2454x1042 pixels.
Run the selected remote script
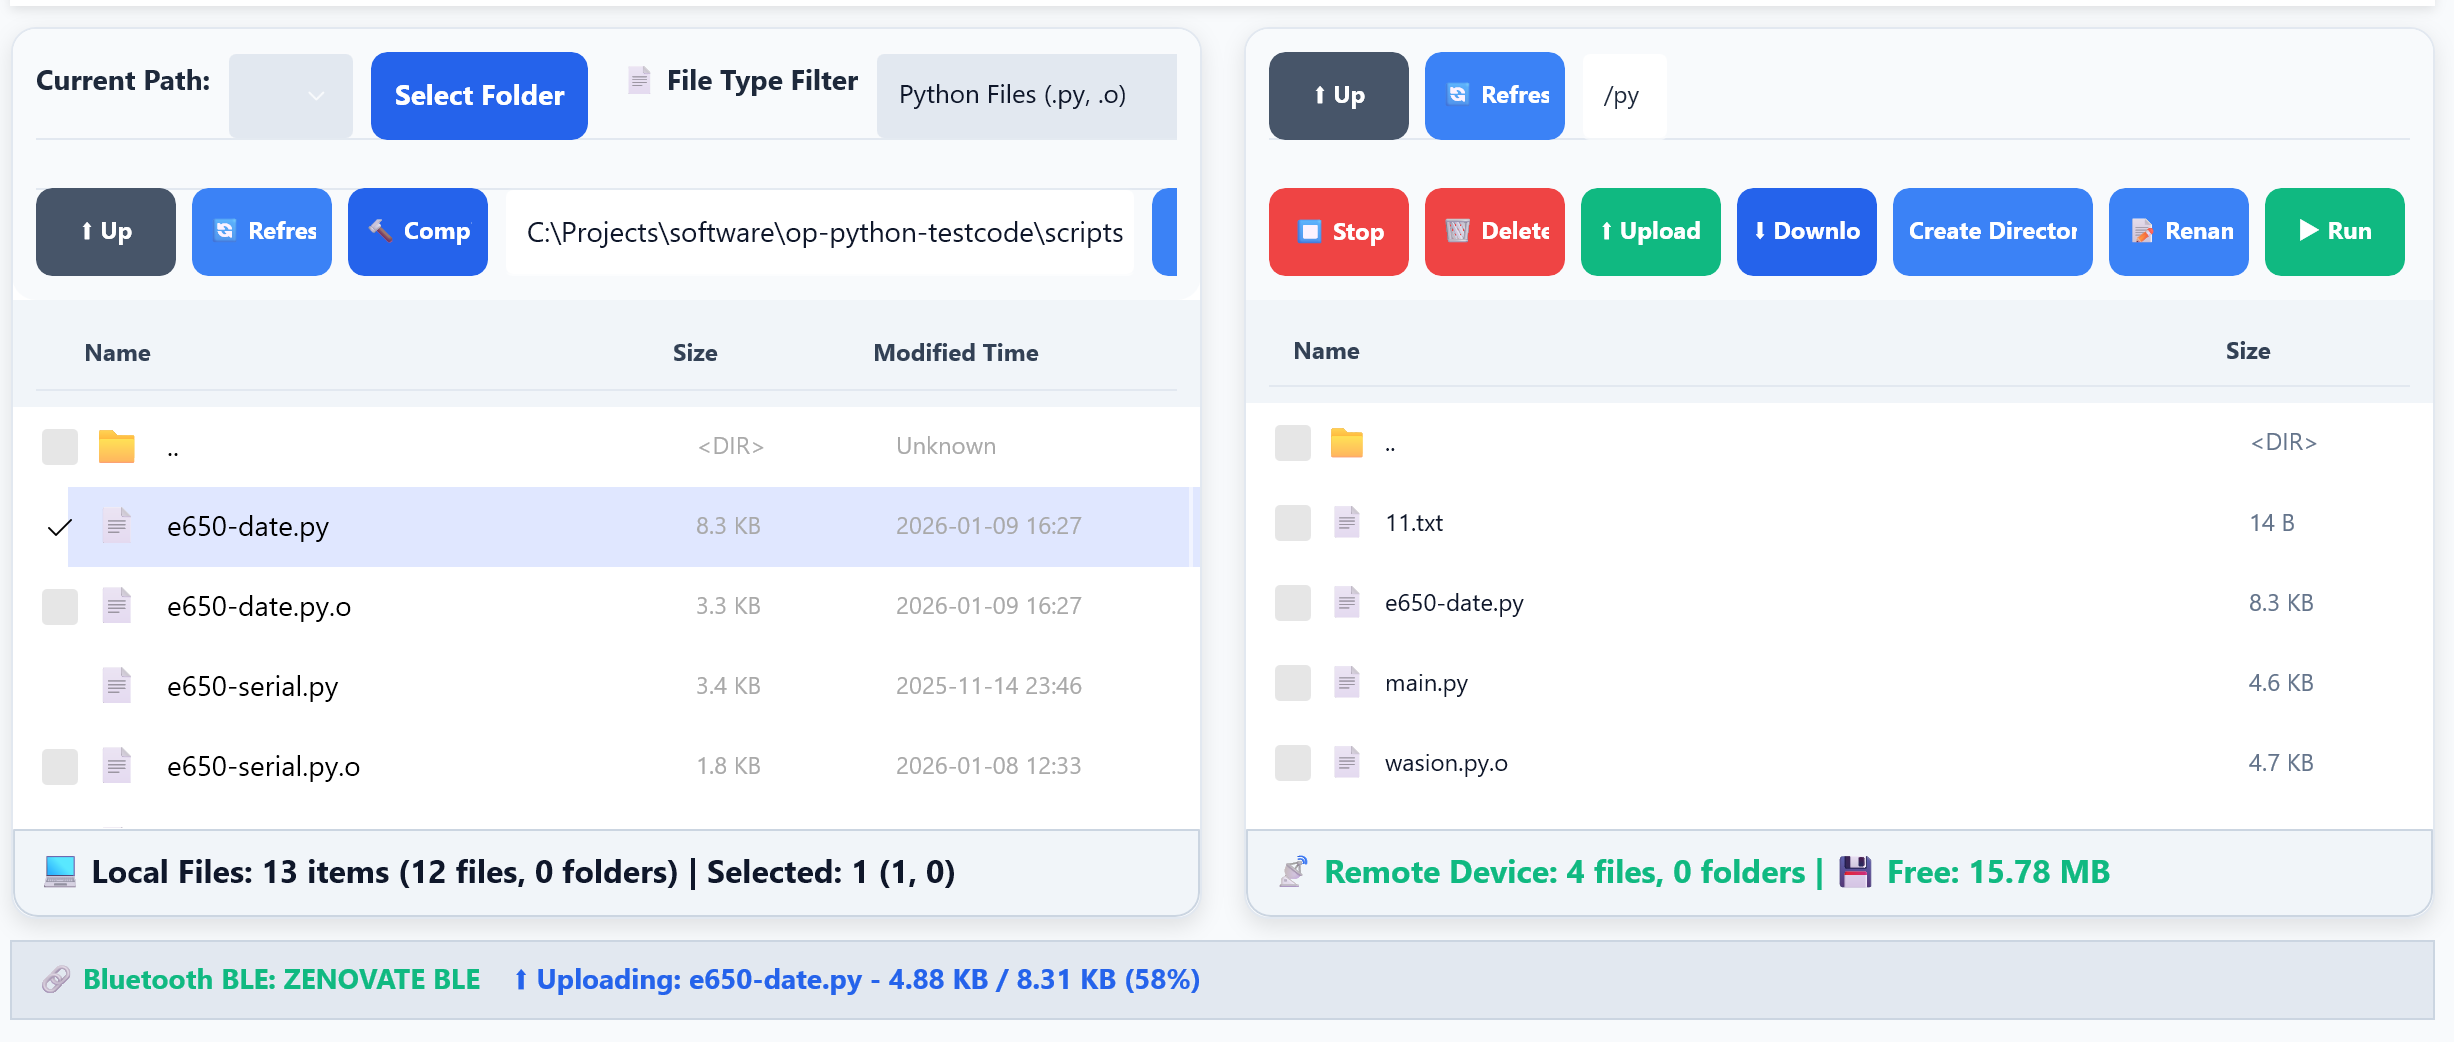click(2334, 231)
